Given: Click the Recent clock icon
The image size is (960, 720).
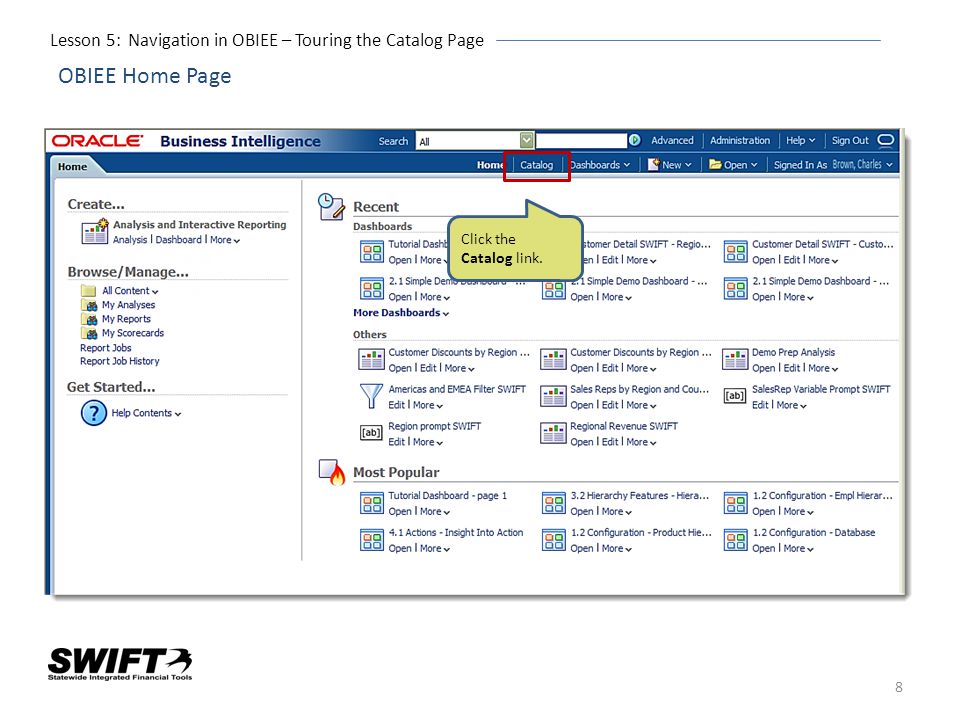Looking at the screenshot, I should [331, 206].
